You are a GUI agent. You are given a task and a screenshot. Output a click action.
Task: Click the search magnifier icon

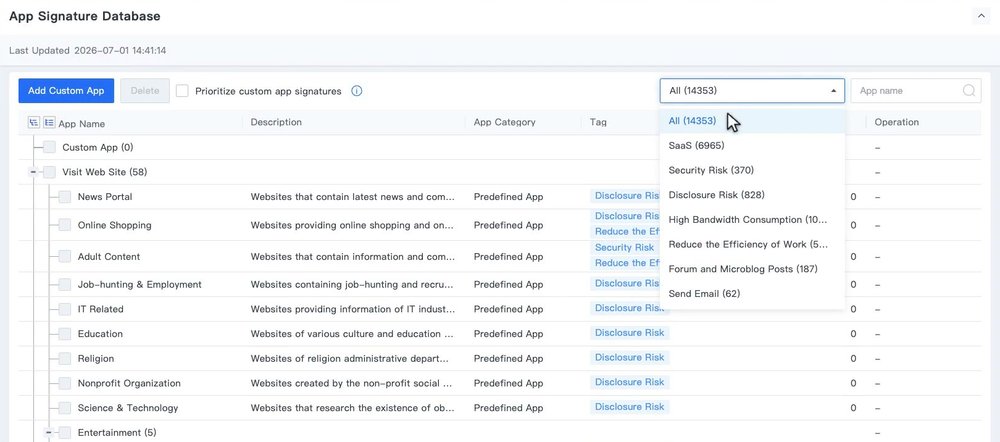tap(969, 91)
